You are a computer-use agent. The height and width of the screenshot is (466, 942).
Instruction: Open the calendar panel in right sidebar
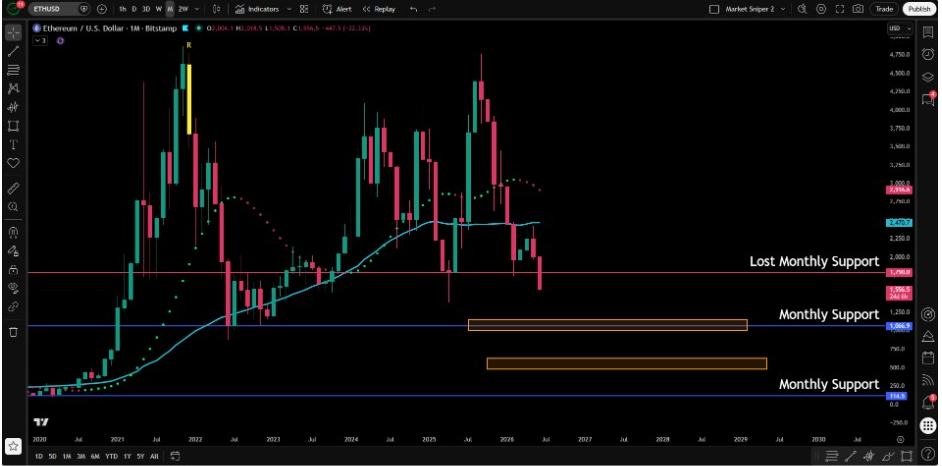point(928,358)
